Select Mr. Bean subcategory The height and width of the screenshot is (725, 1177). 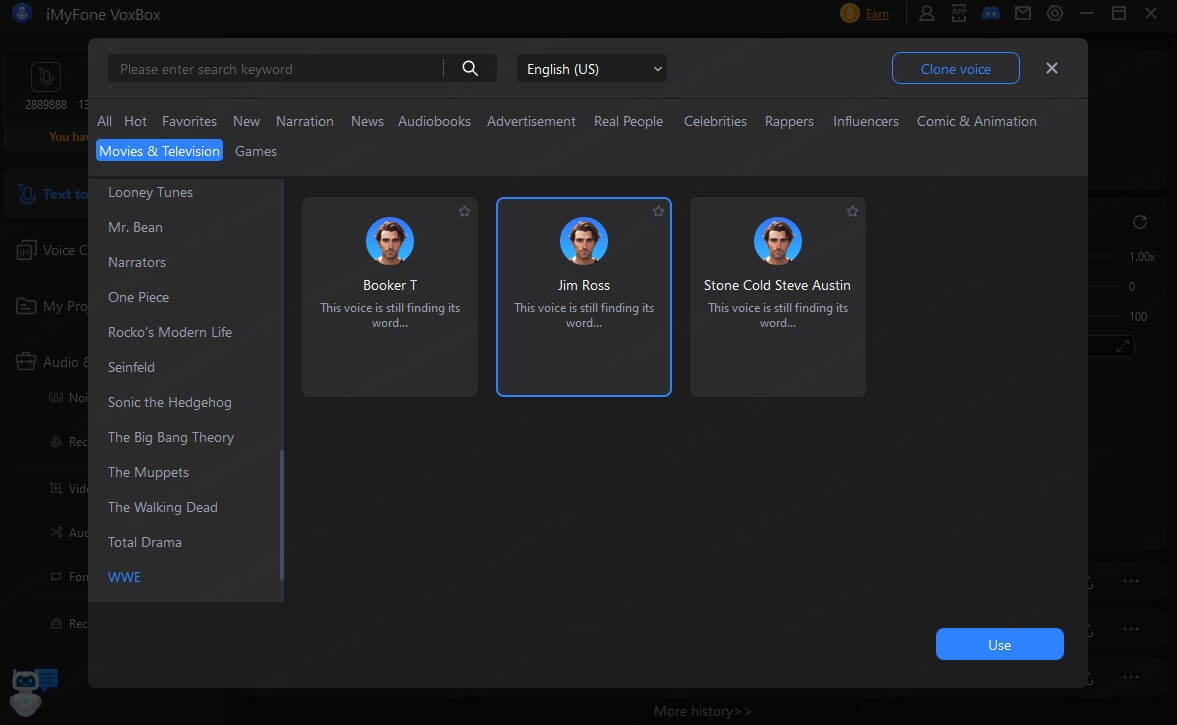135,227
